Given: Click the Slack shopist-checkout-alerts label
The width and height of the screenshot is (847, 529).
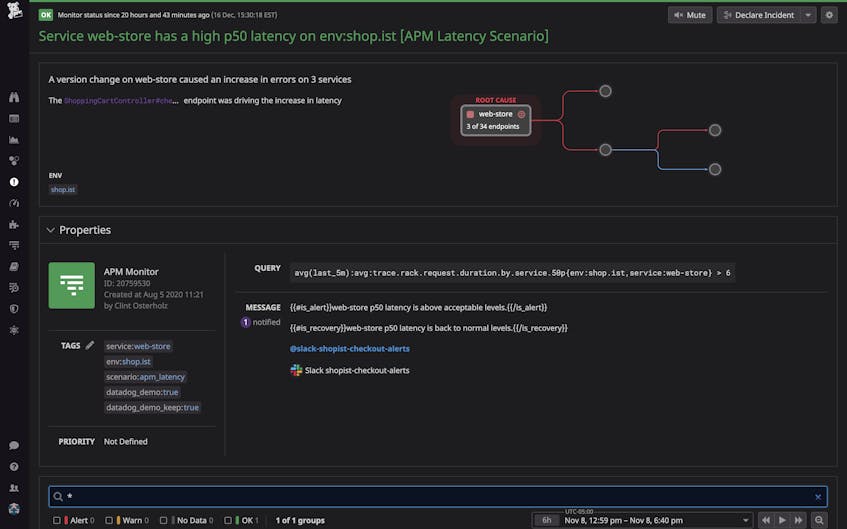Looking at the screenshot, I should pyautogui.click(x=357, y=370).
